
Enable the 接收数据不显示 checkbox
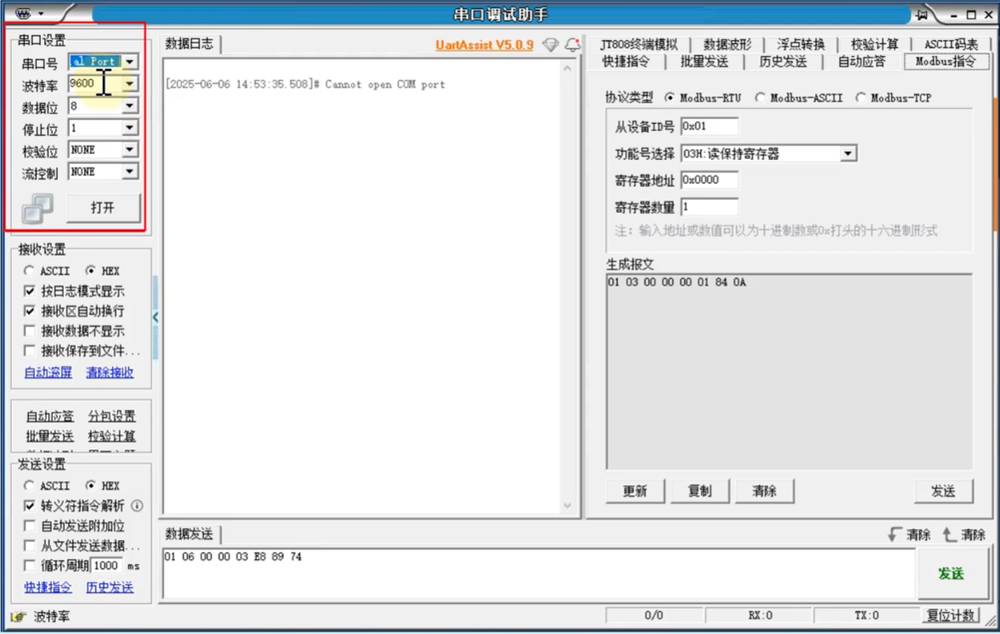[x=29, y=331]
